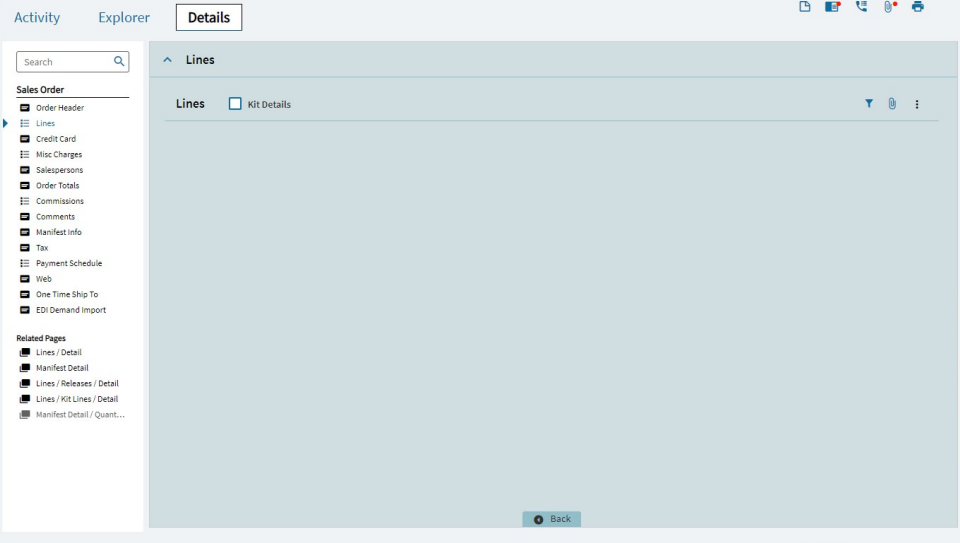The image size is (960, 543).
Task: Select the Details tab
Action: point(209,17)
